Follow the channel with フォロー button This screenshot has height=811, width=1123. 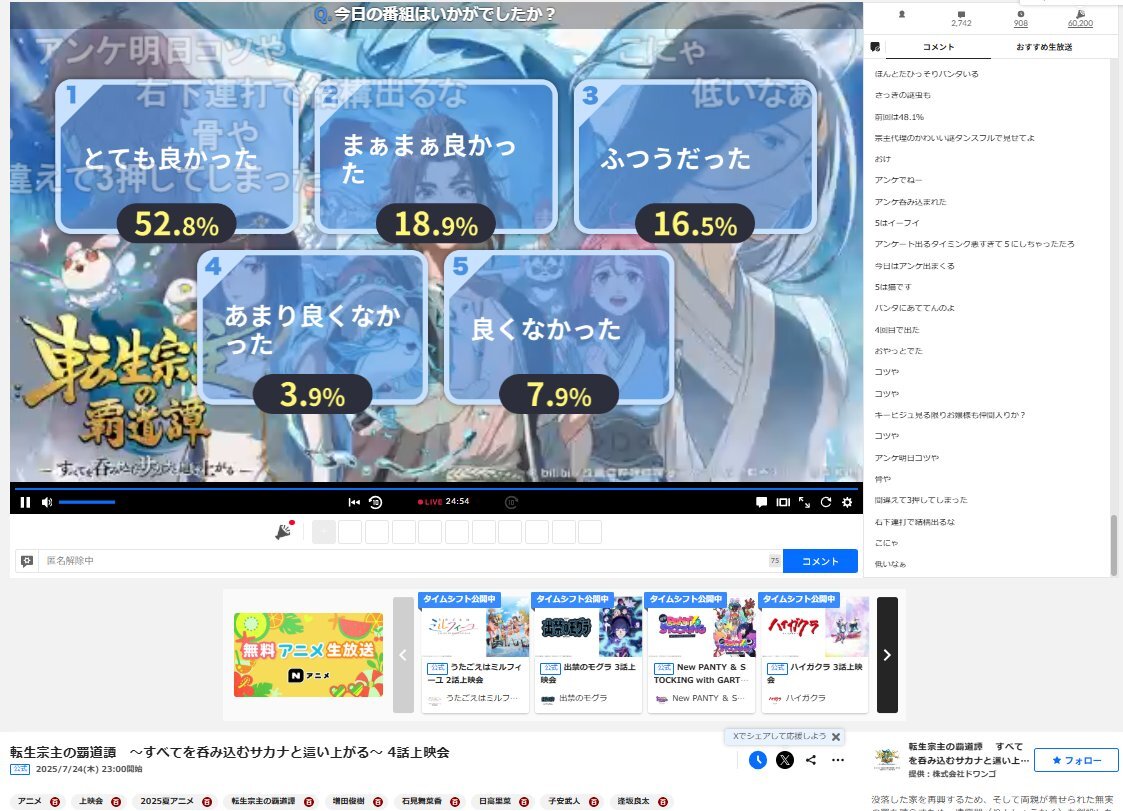(x=1076, y=760)
